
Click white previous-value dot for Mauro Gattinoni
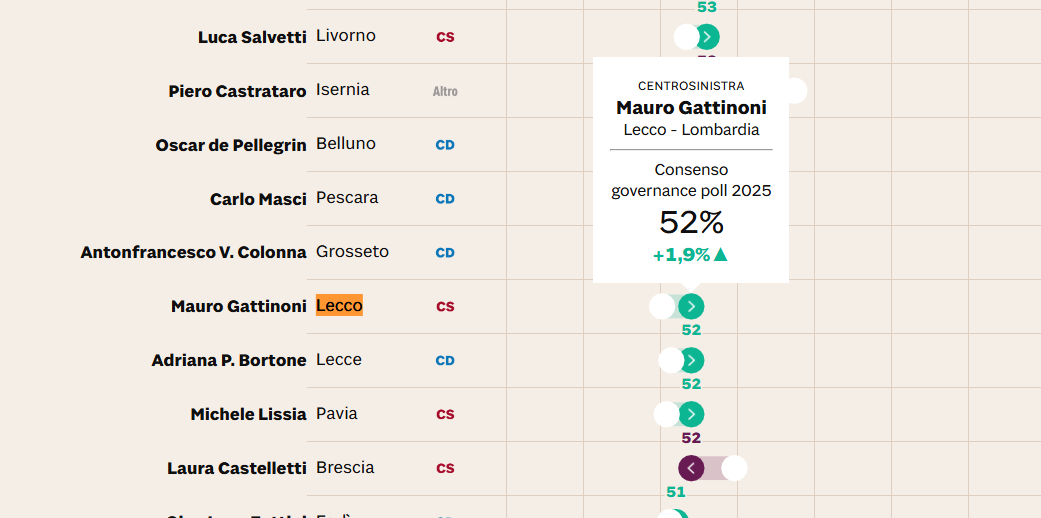tap(662, 307)
